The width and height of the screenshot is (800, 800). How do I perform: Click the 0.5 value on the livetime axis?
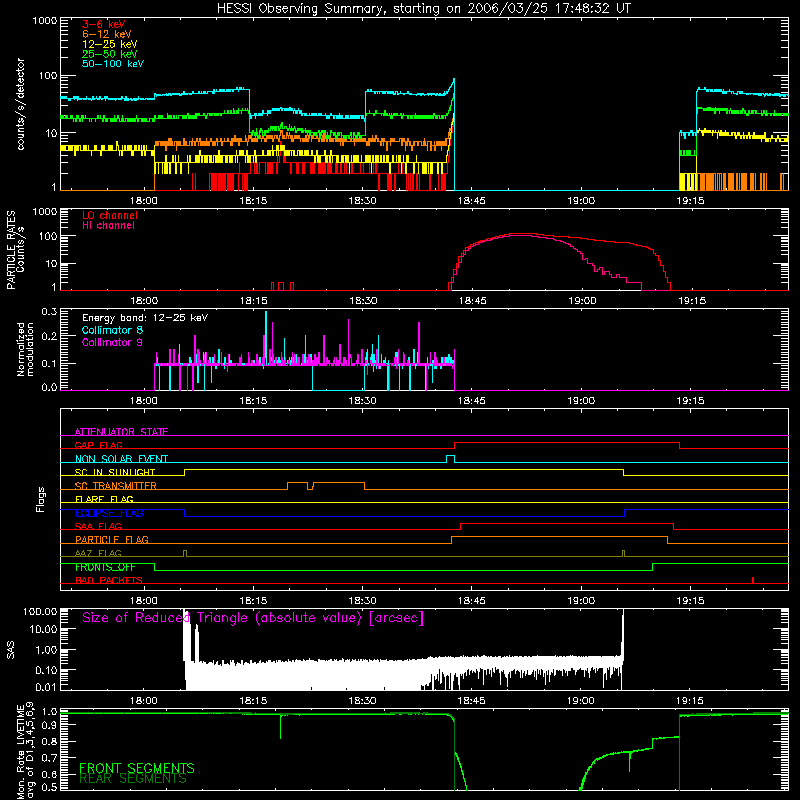[x=49, y=787]
